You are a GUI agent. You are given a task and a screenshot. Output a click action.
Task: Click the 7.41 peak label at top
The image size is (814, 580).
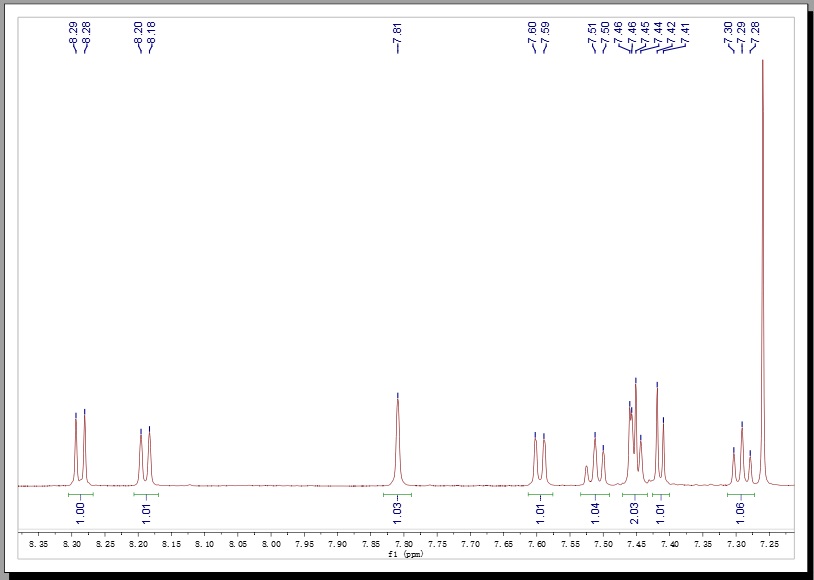684,32
